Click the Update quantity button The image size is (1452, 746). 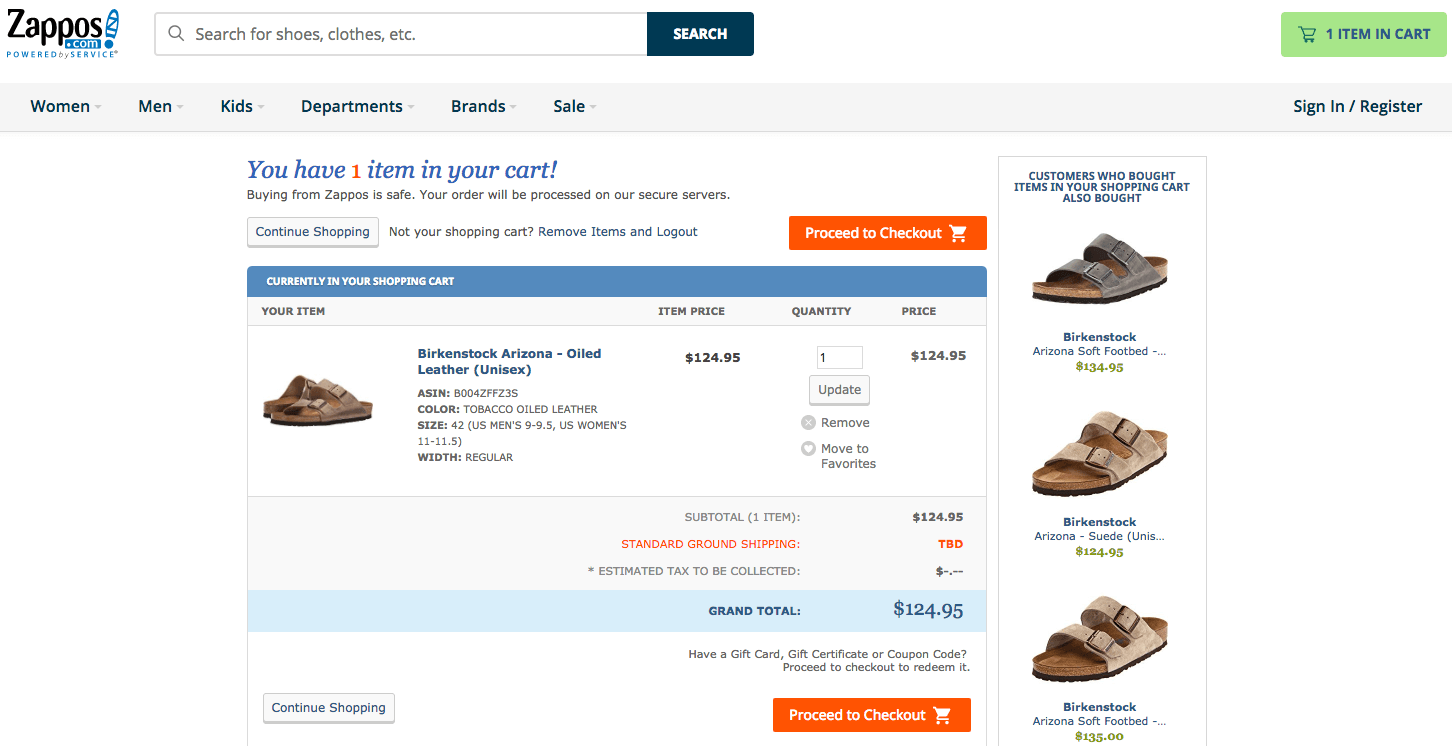coord(839,390)
